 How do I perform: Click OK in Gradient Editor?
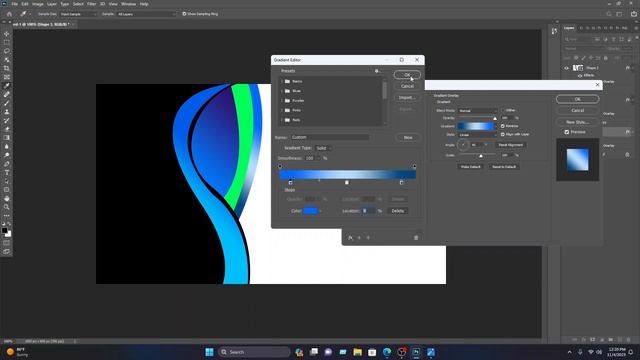click(x=407, y=75)
